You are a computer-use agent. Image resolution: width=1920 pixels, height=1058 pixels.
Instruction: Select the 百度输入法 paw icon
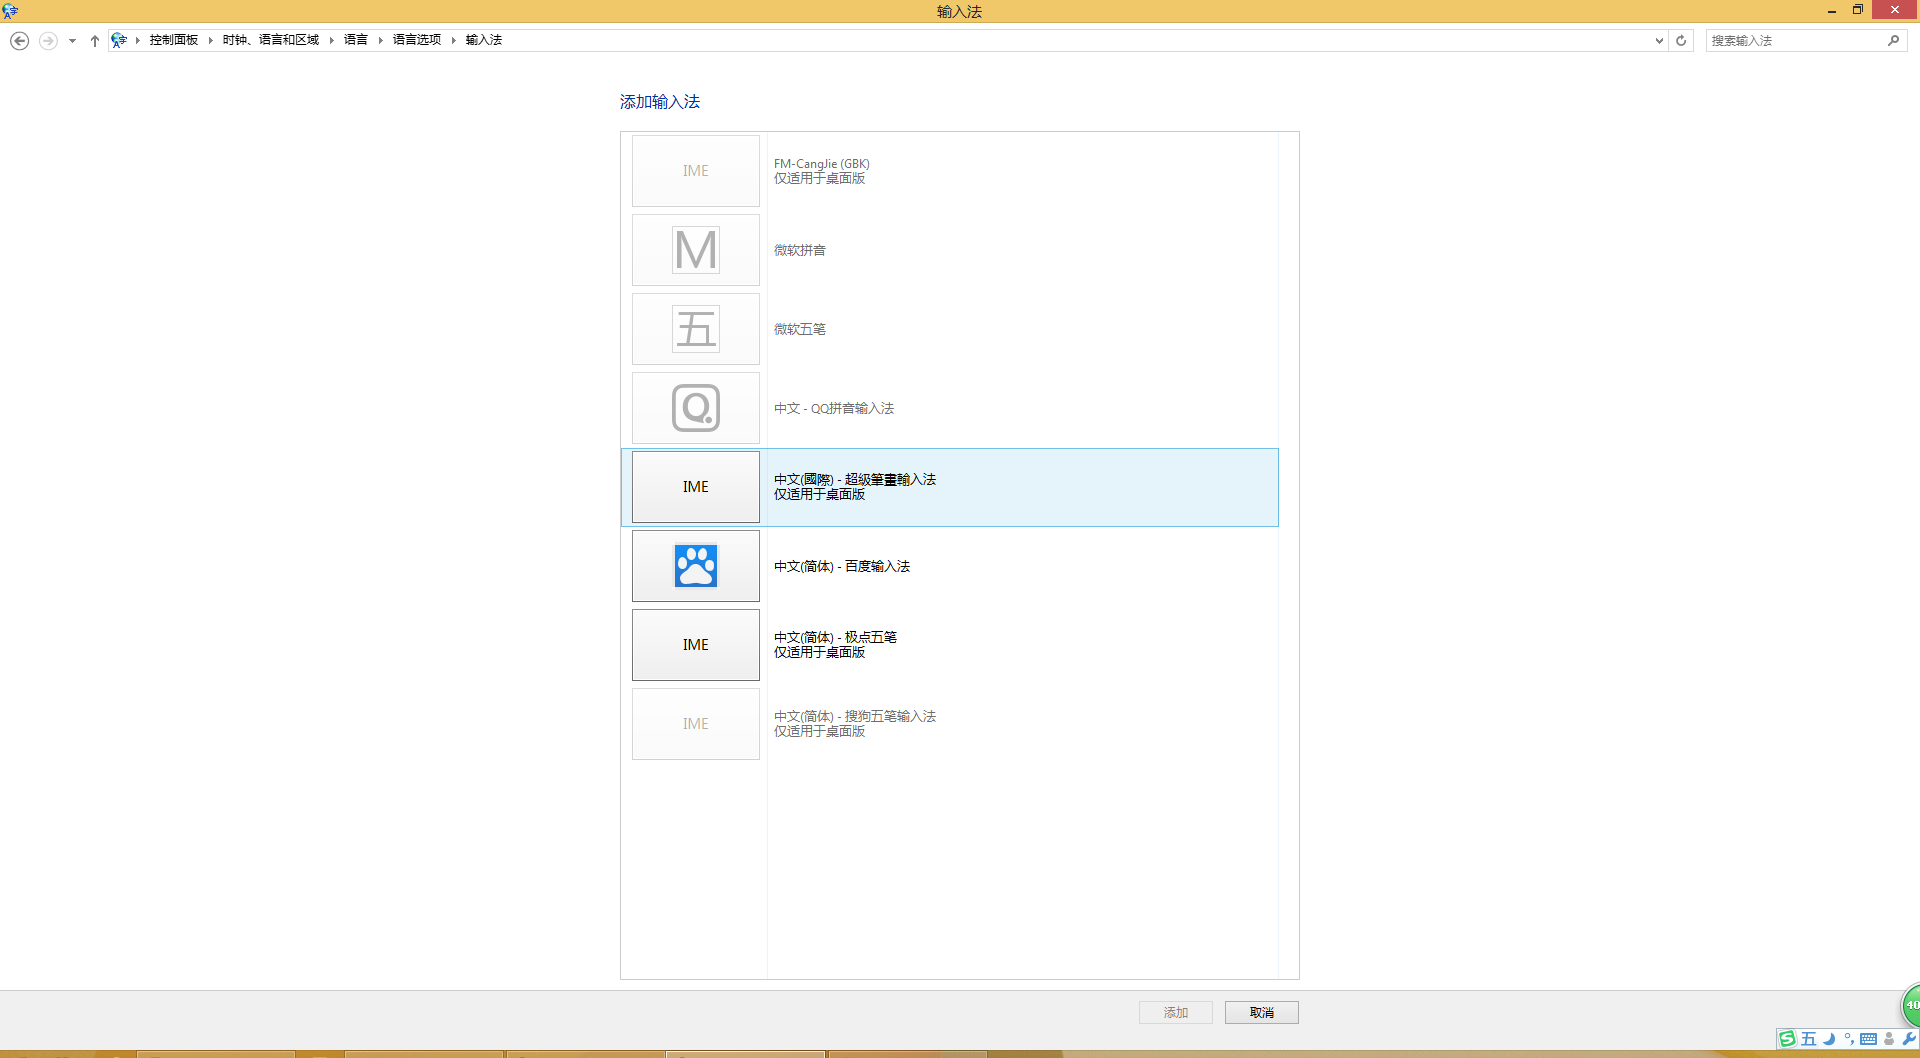coord(696,566)
